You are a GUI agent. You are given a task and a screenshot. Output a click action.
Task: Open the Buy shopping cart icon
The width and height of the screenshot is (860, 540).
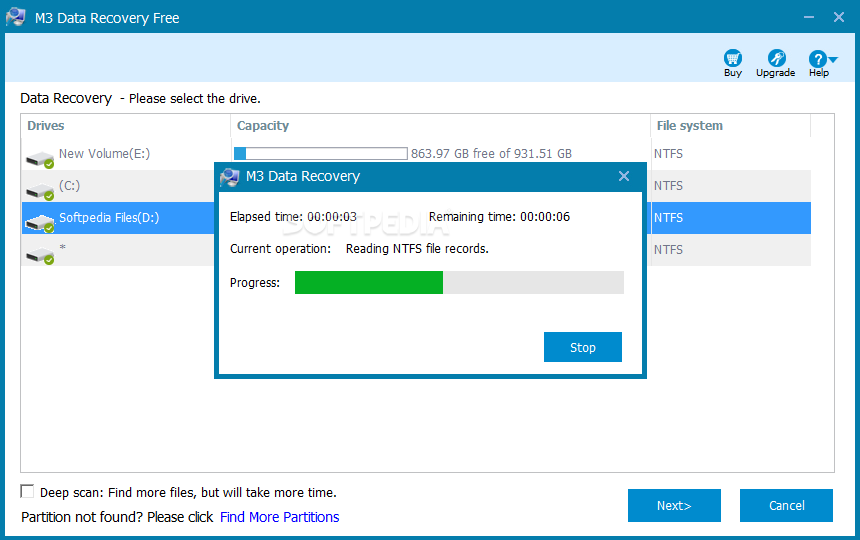(x=733, y=58)
